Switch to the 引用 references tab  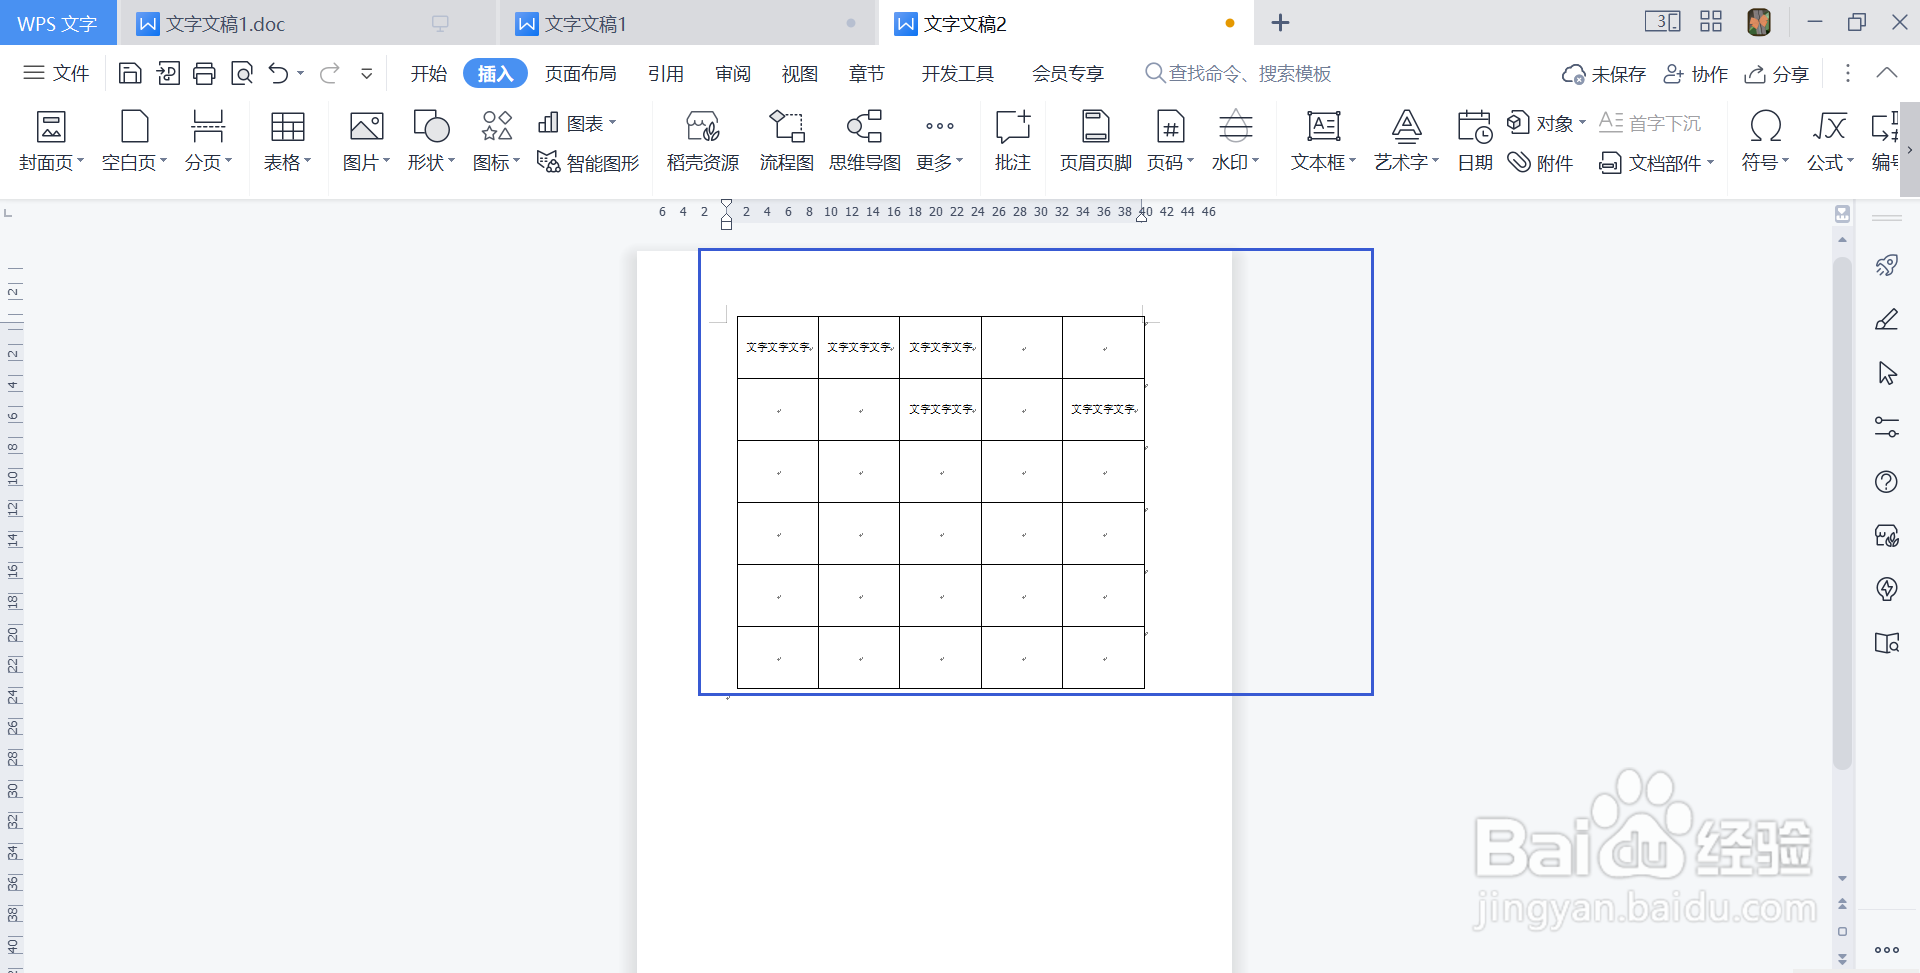(666, 73)
